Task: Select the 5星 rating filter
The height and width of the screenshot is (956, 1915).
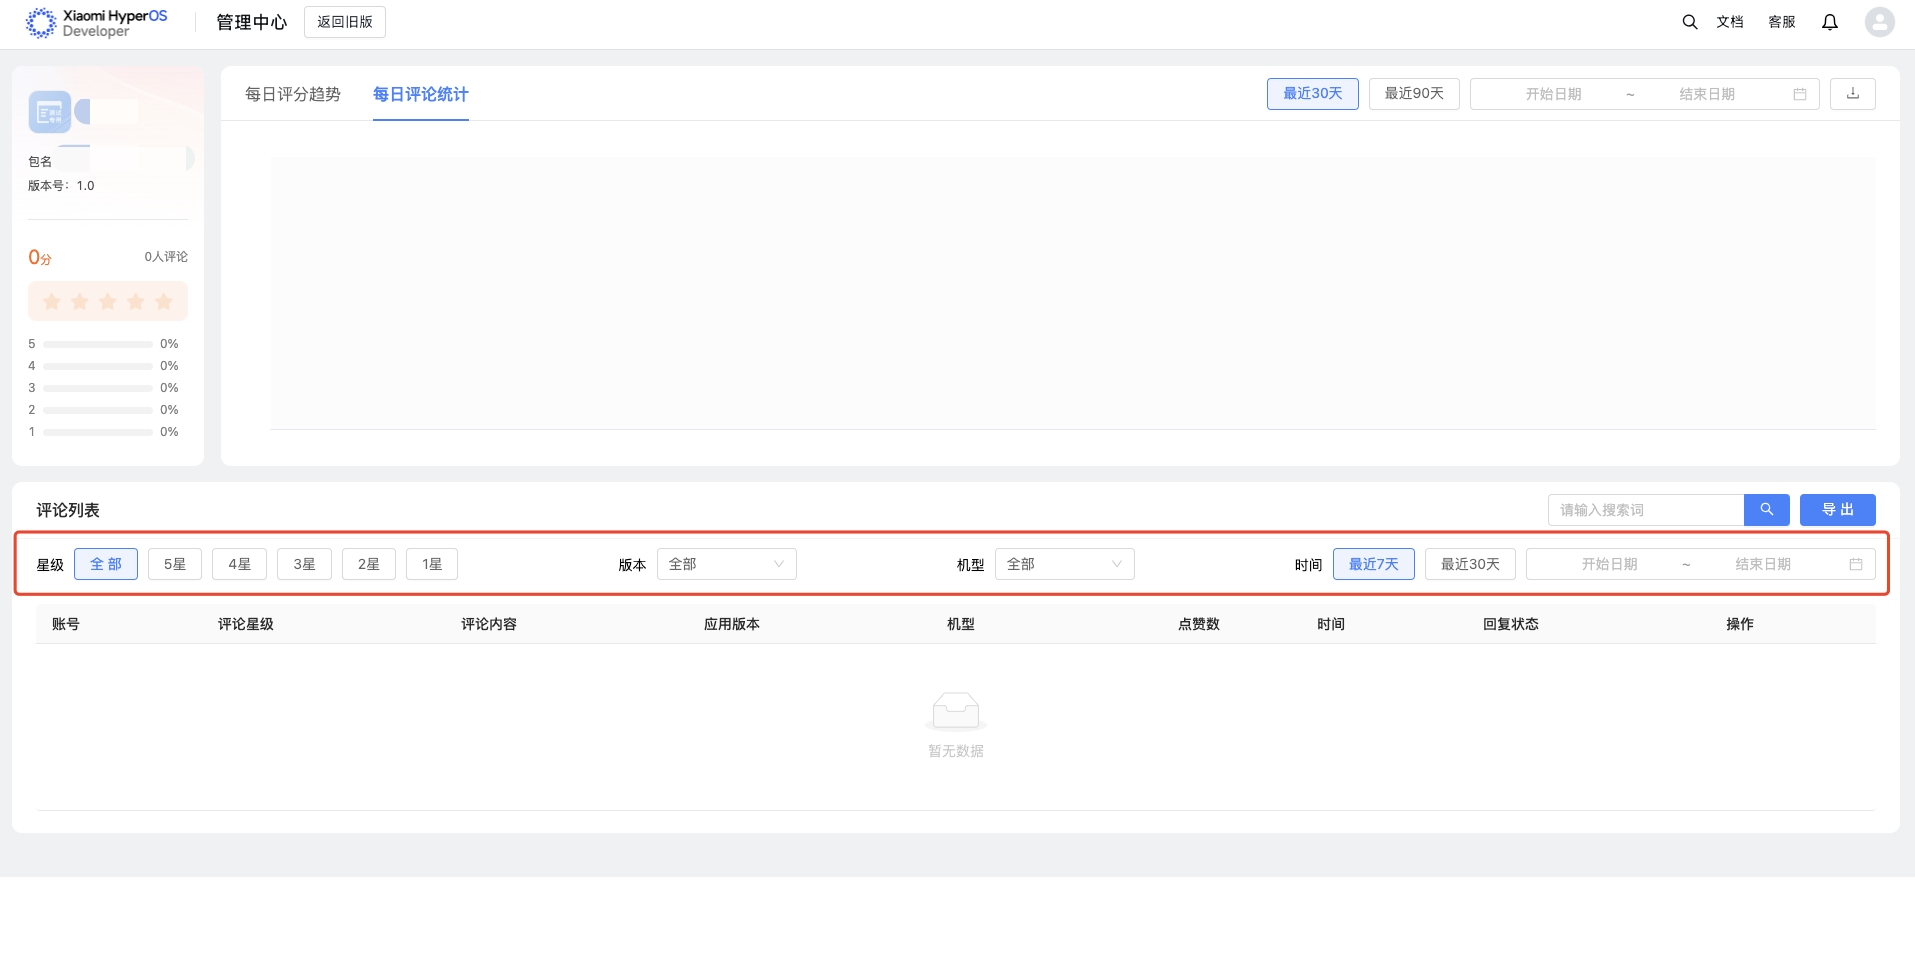Action: (x=175, y=564)
